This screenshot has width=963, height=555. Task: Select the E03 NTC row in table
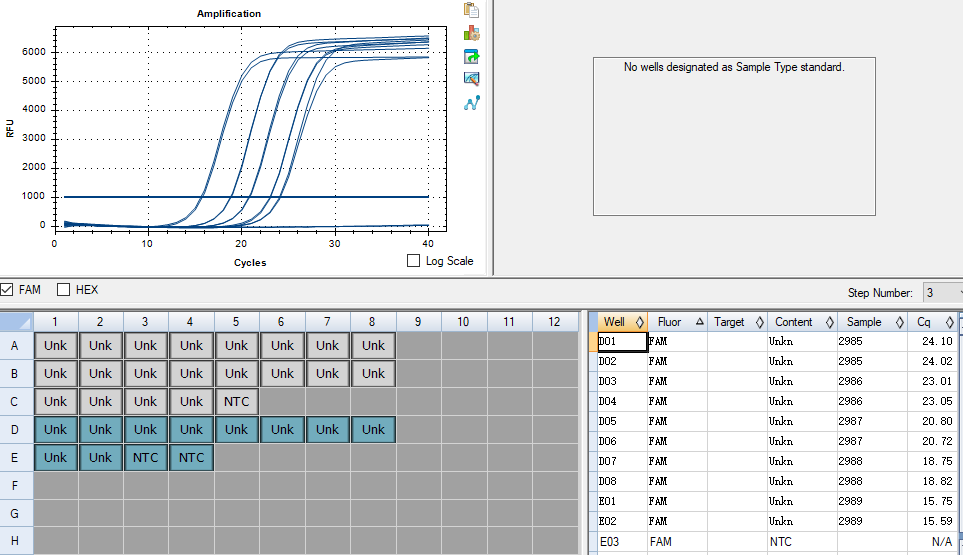pyautogui.click(x=777, y=541)
